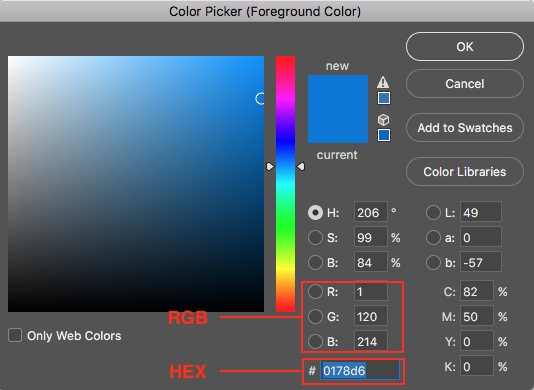
Task: Click the left hue slider arrow
Action: (x=270, y=167)
